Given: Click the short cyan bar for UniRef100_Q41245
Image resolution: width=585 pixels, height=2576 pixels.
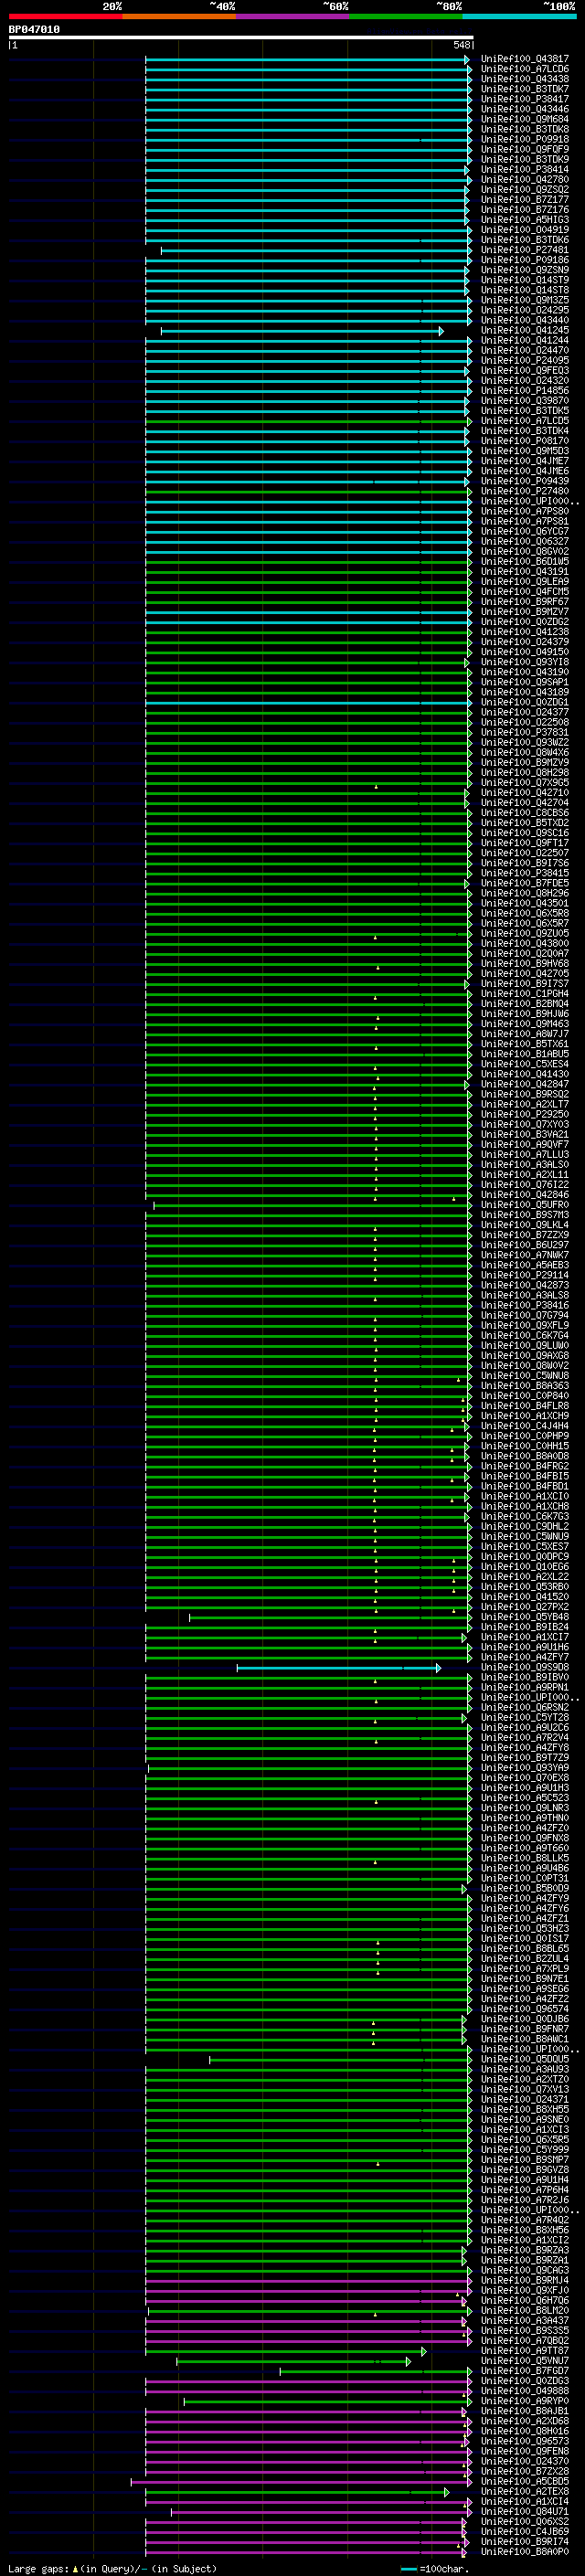Looking at the screenshot, I should click(302, 330).
